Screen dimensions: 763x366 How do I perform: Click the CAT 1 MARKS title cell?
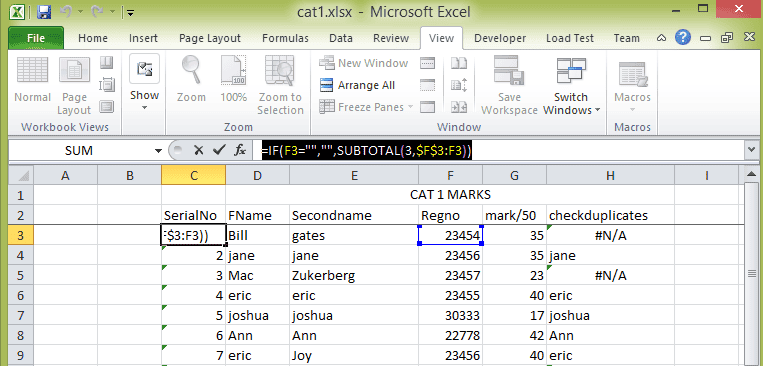click(451, 195)
